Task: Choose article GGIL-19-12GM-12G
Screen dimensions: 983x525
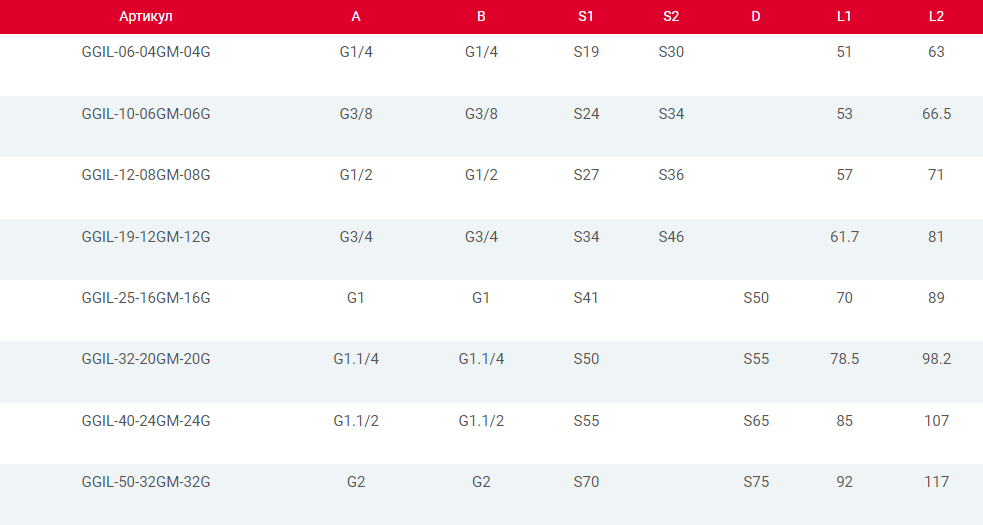Action: point(146,237)
